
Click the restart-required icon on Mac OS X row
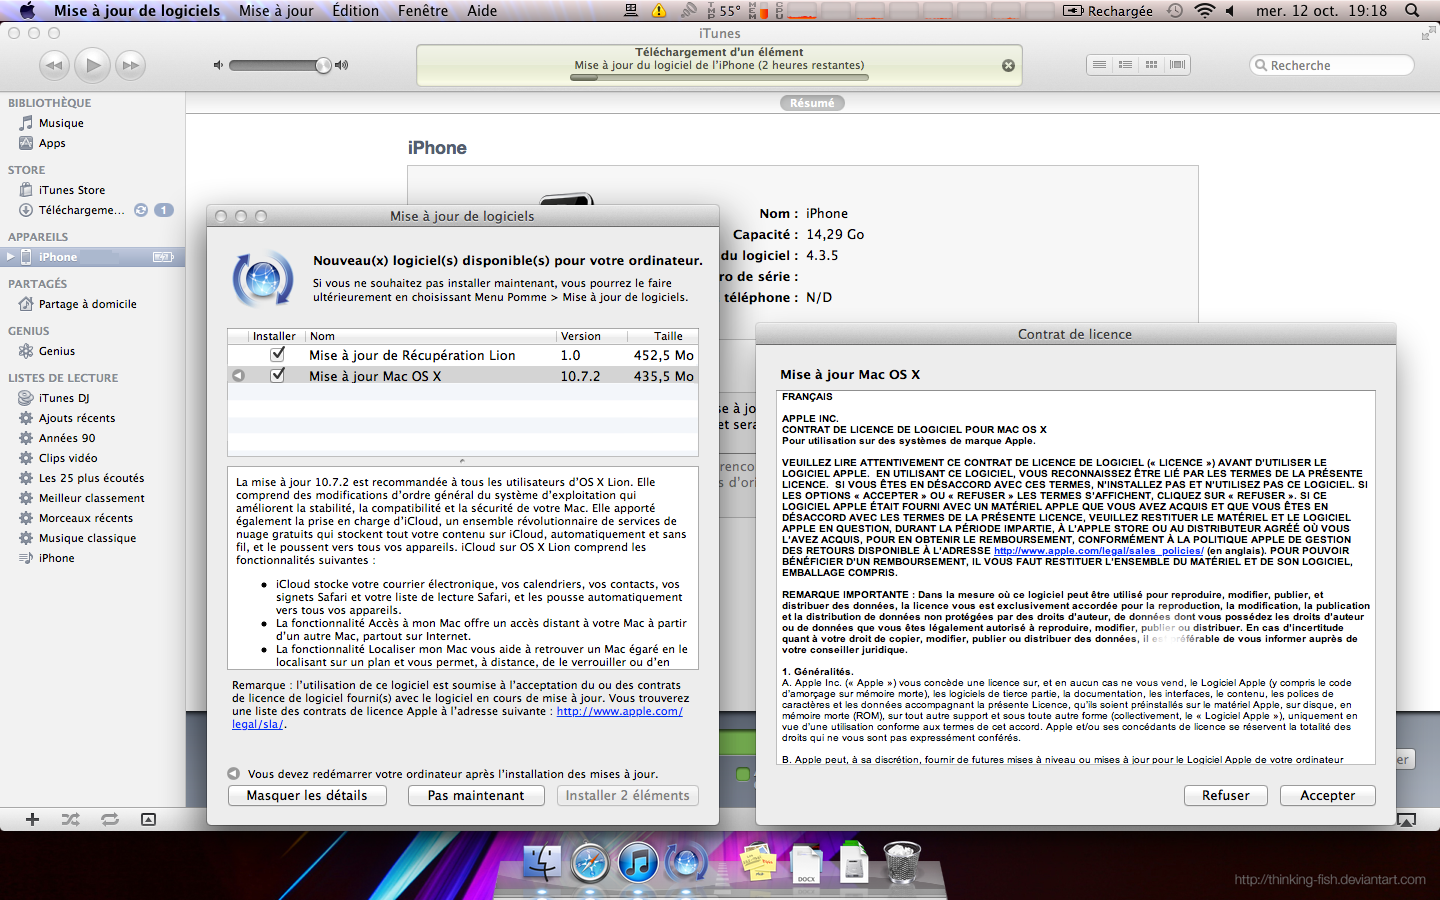[x=238, y=376]
